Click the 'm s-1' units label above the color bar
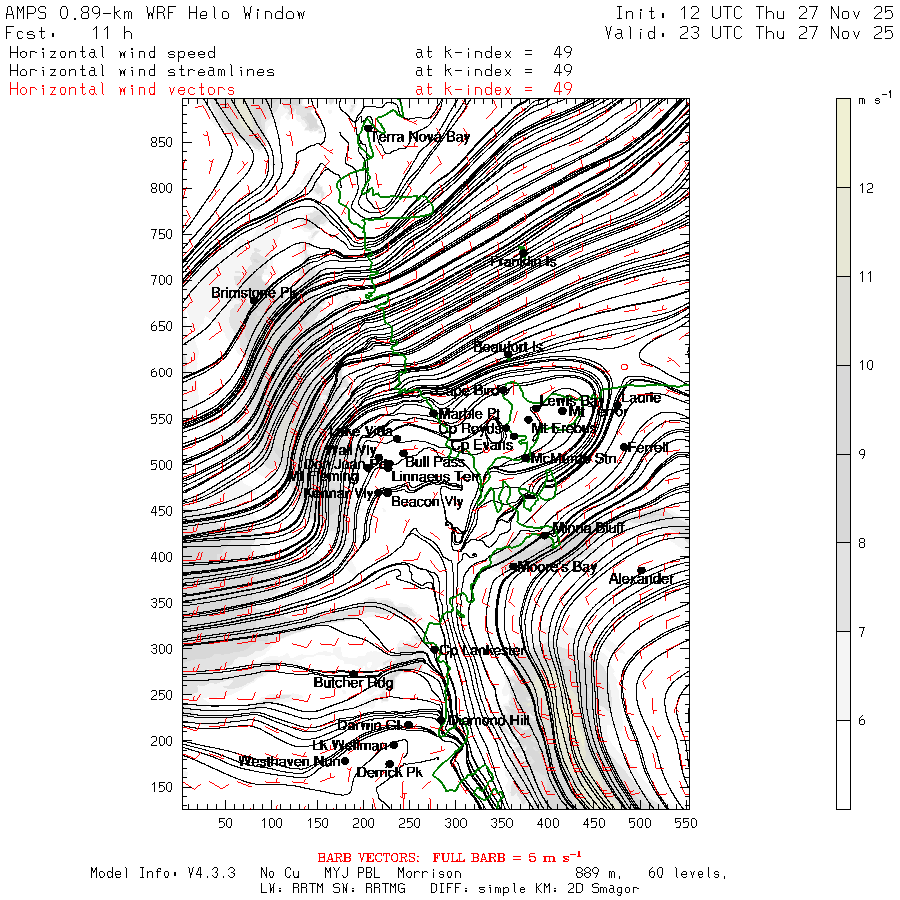Viewport: 900px width, 900px height. pos(875,99)
